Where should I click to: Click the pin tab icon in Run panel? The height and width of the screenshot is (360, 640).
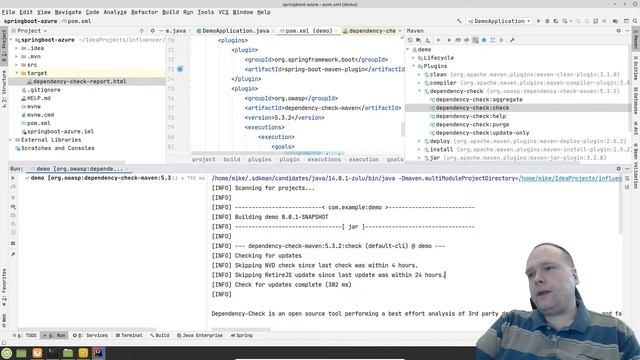(13, 254)
